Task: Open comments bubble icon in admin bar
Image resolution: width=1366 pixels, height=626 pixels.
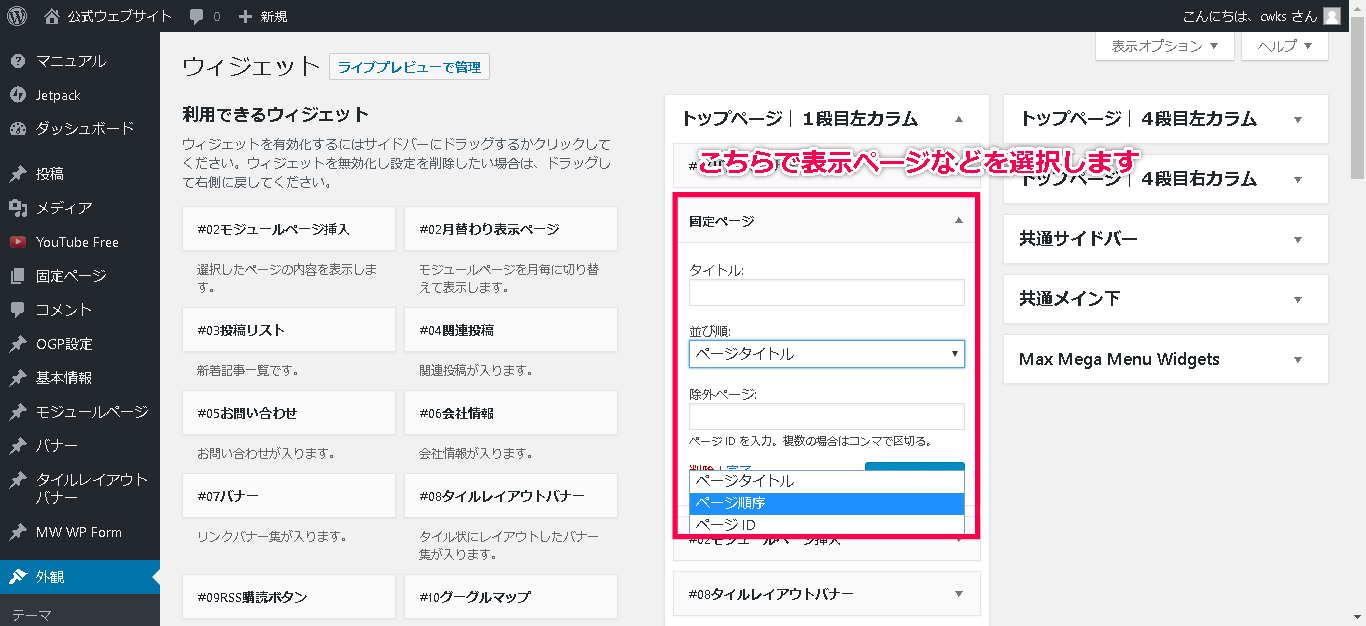Action: [x=197, y=17]
